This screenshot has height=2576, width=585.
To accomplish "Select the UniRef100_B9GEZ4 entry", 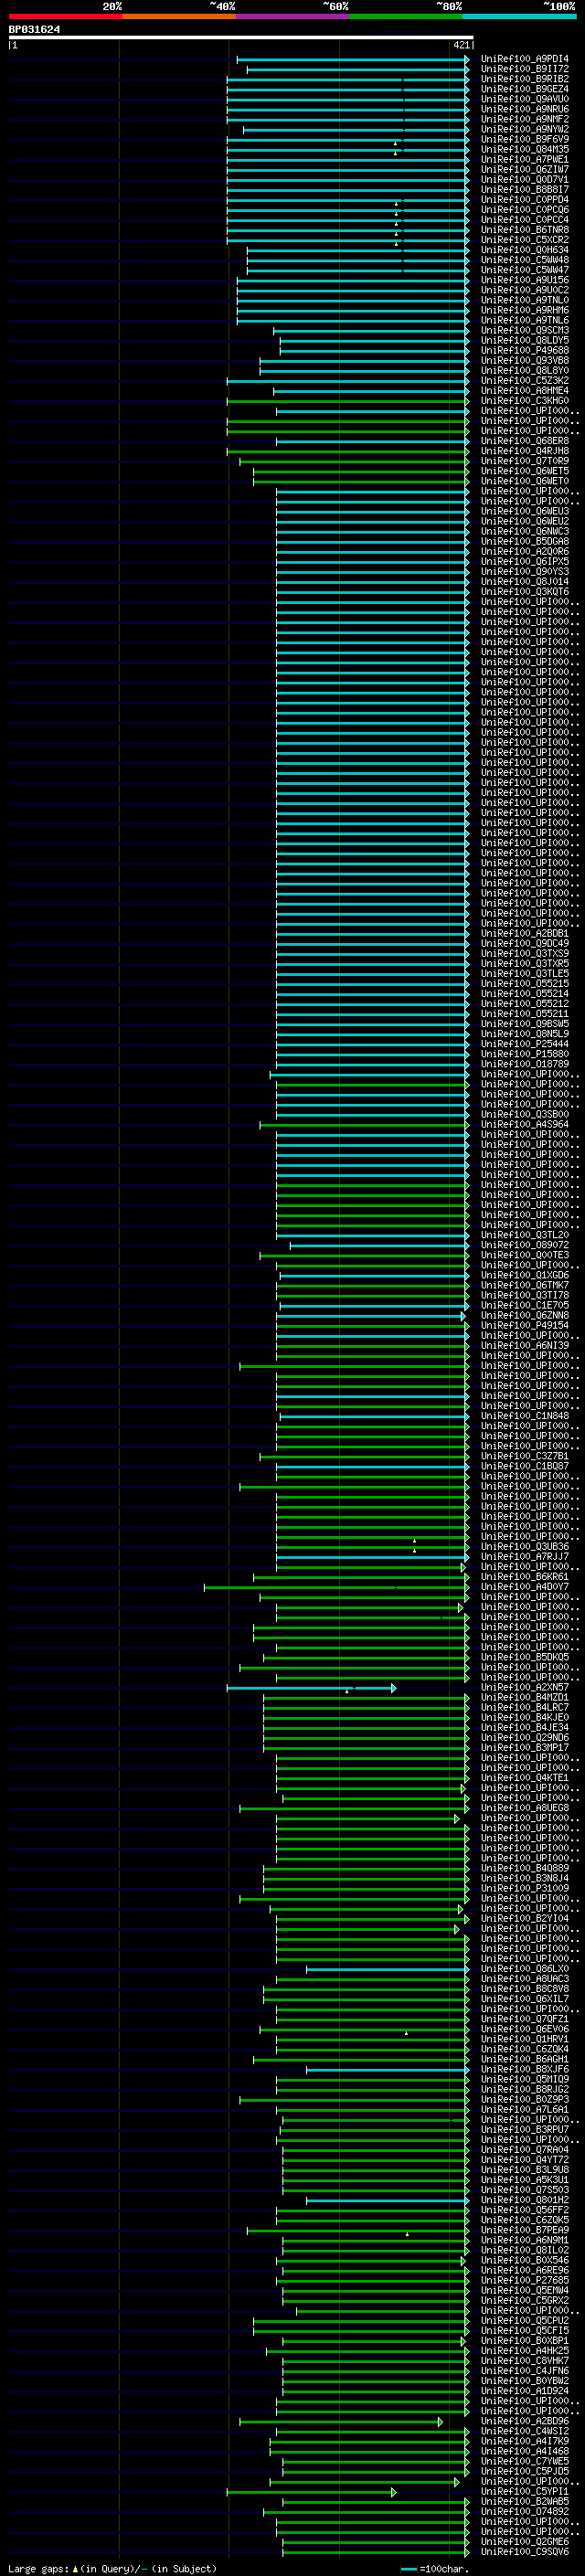I will pyautogui.click(x=524, y=89).
